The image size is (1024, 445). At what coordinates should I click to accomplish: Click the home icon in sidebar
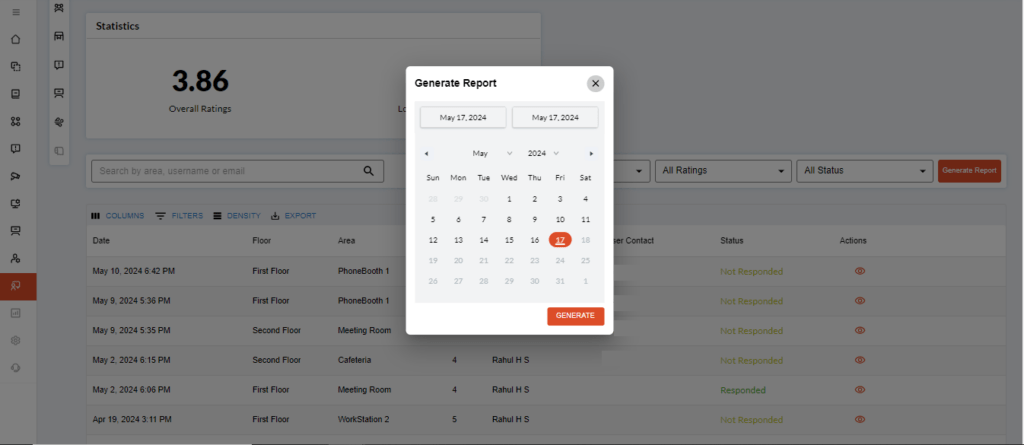tap(15, 40)
